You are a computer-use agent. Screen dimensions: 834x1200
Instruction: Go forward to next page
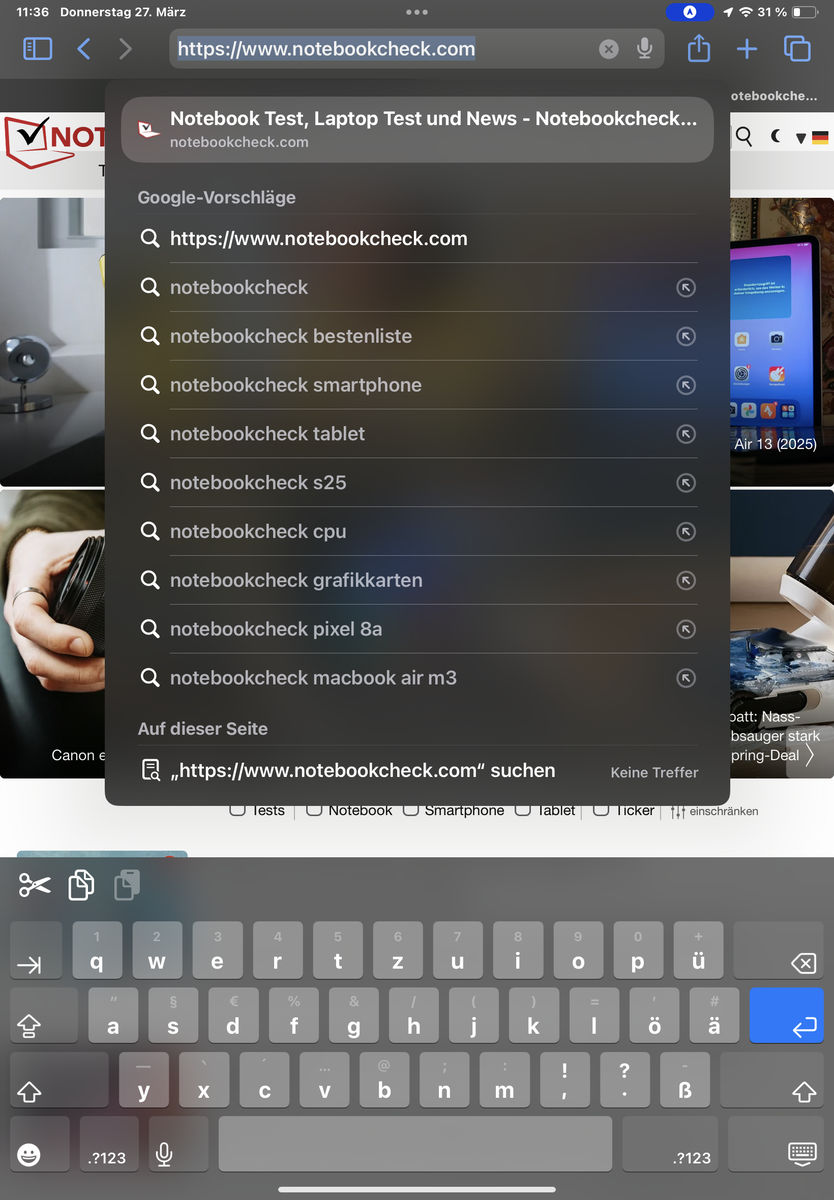(125, 48)
